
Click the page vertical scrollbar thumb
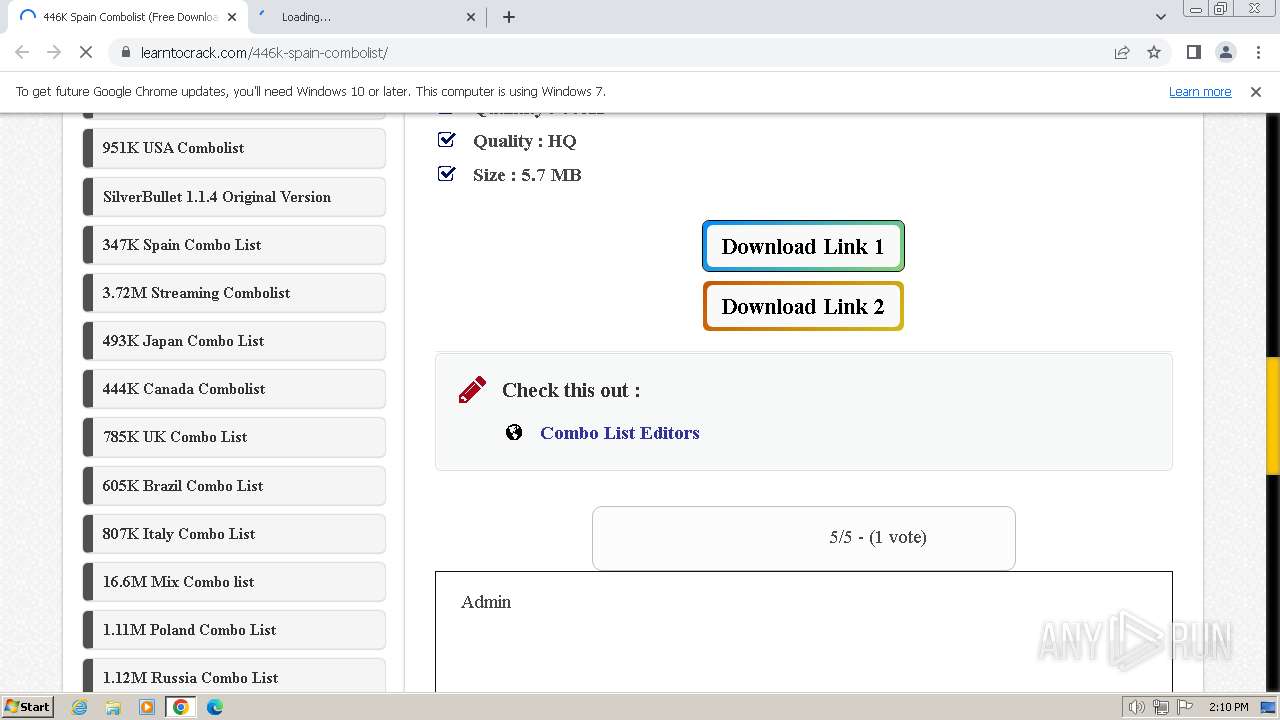pyautogui.click(x=1273, y=415)
